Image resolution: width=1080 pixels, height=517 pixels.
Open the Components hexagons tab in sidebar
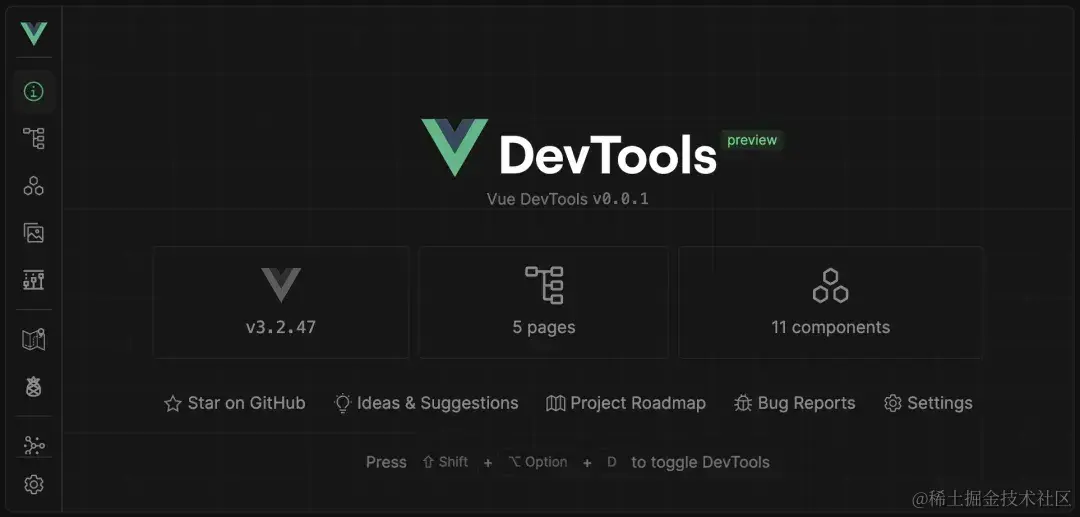[34, 185]
